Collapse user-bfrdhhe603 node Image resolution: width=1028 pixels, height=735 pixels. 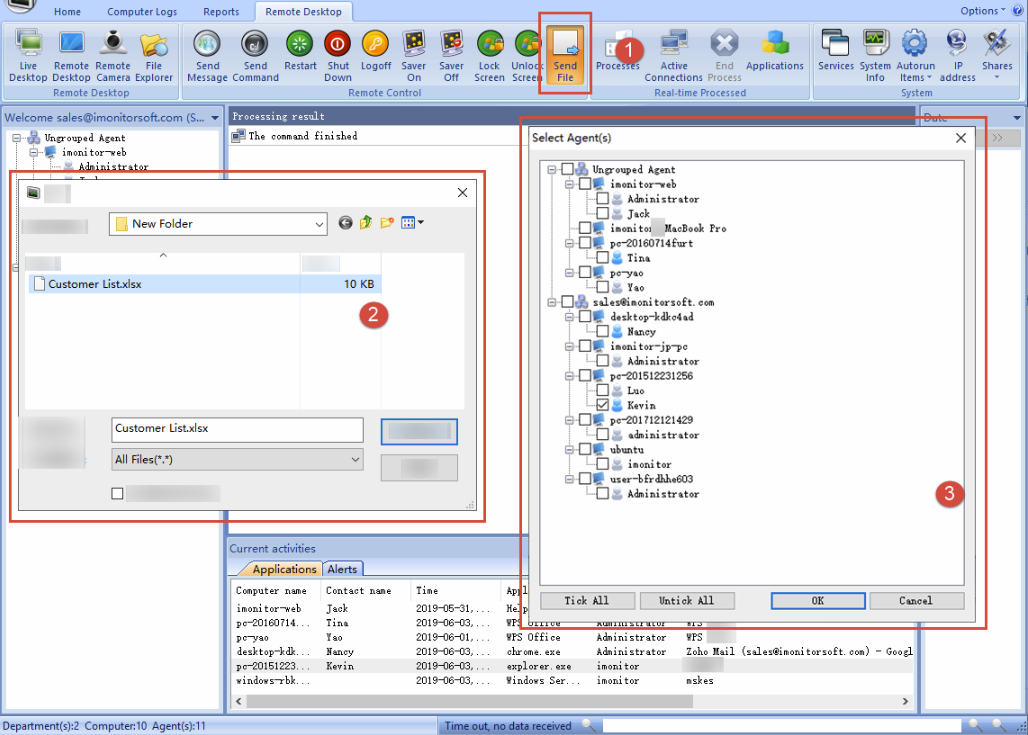pyautogui.click(x=569, y=479)
